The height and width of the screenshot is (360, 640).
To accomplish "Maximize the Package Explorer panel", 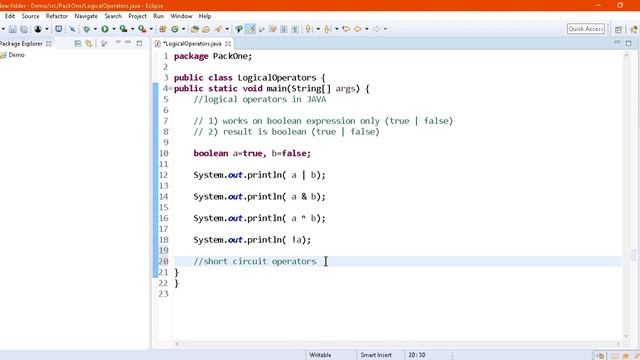I will [139, 43].
